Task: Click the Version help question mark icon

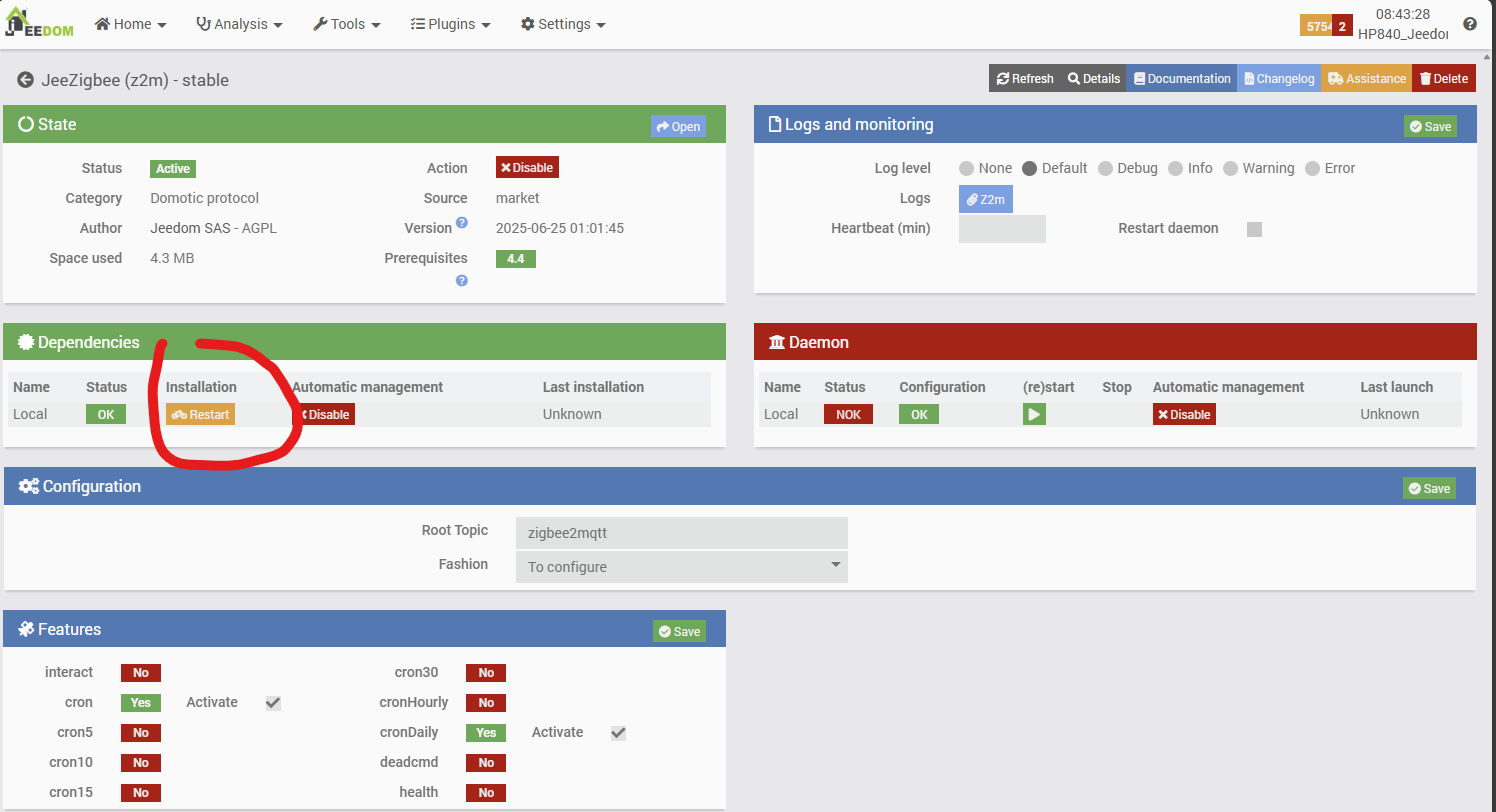Action: pyautogui.click(x=462, y=223)
